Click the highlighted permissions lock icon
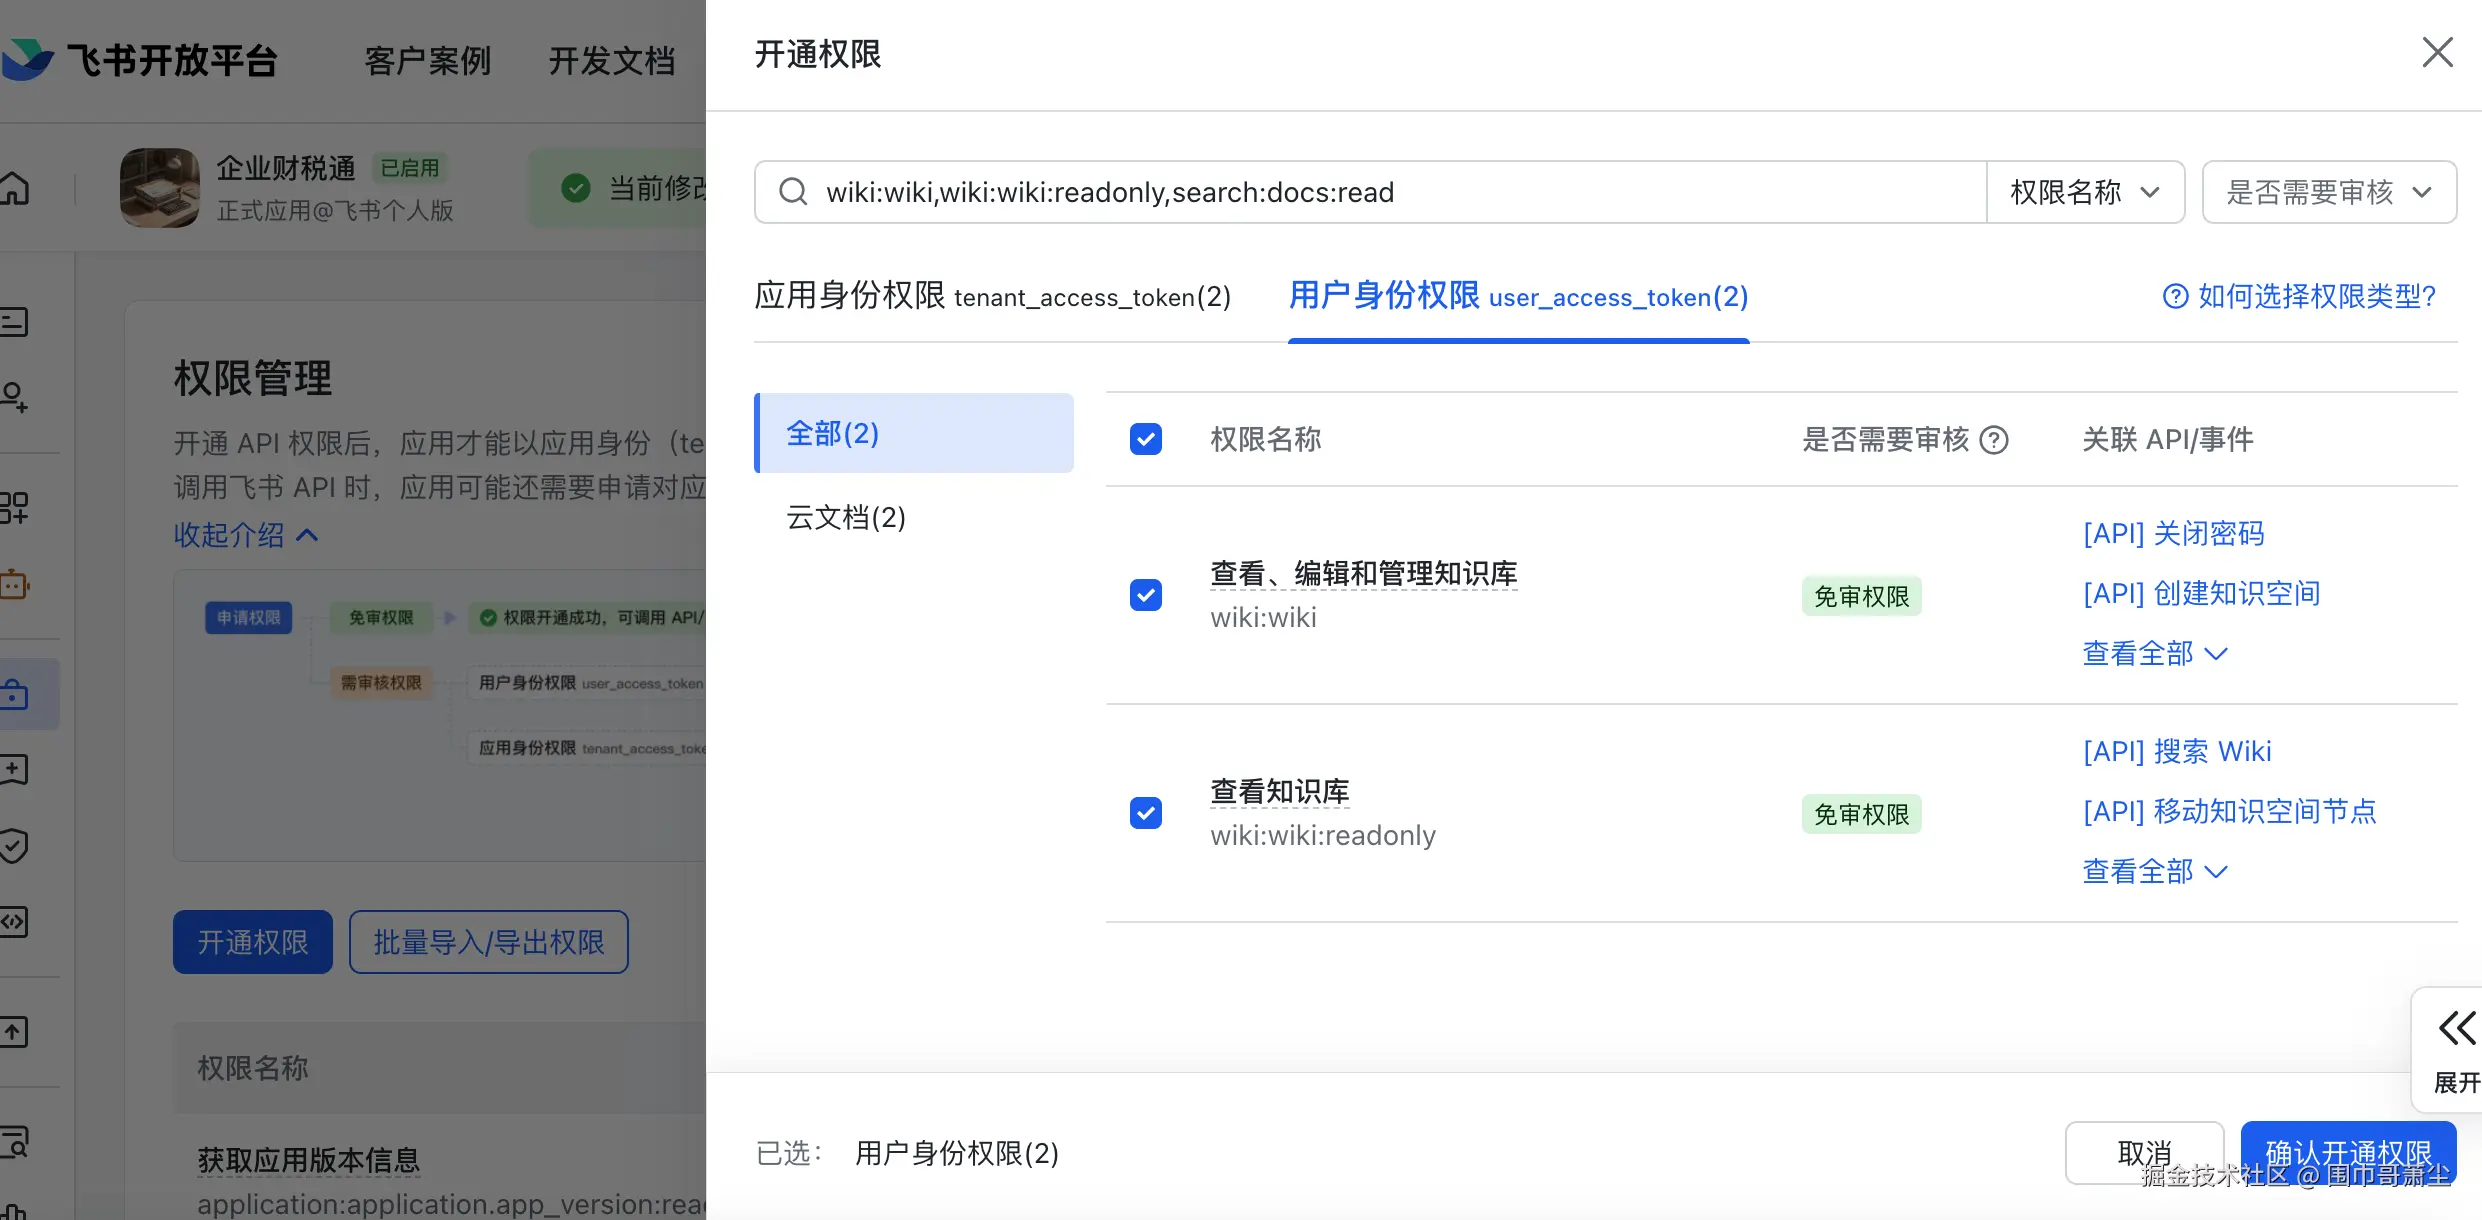 (15, 692)
